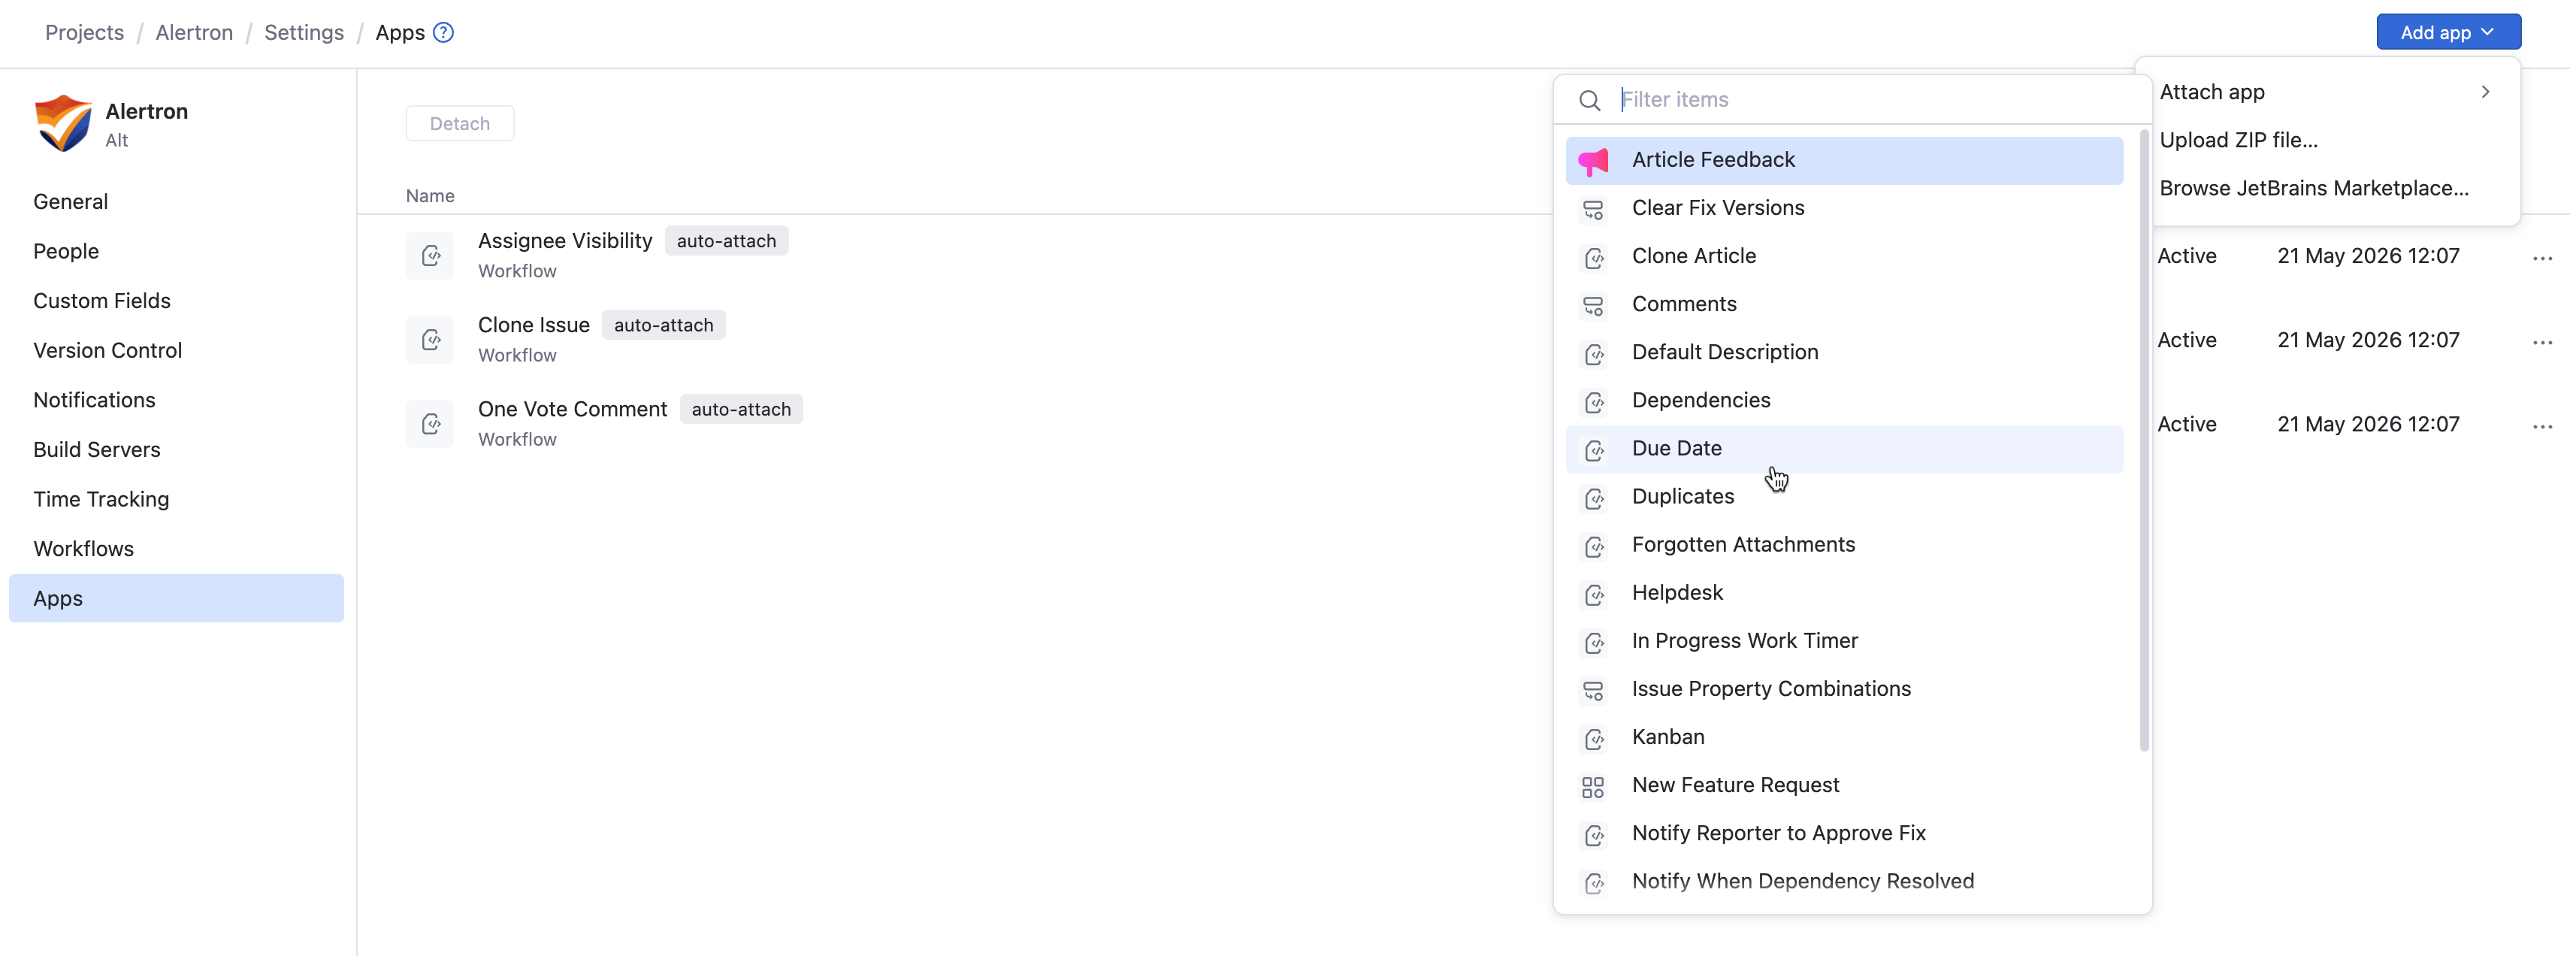Image resolution: width=2576 pixels, height=956 pixels.
Task: Select Duplicates from the app list
Action: click(1843, 496)
